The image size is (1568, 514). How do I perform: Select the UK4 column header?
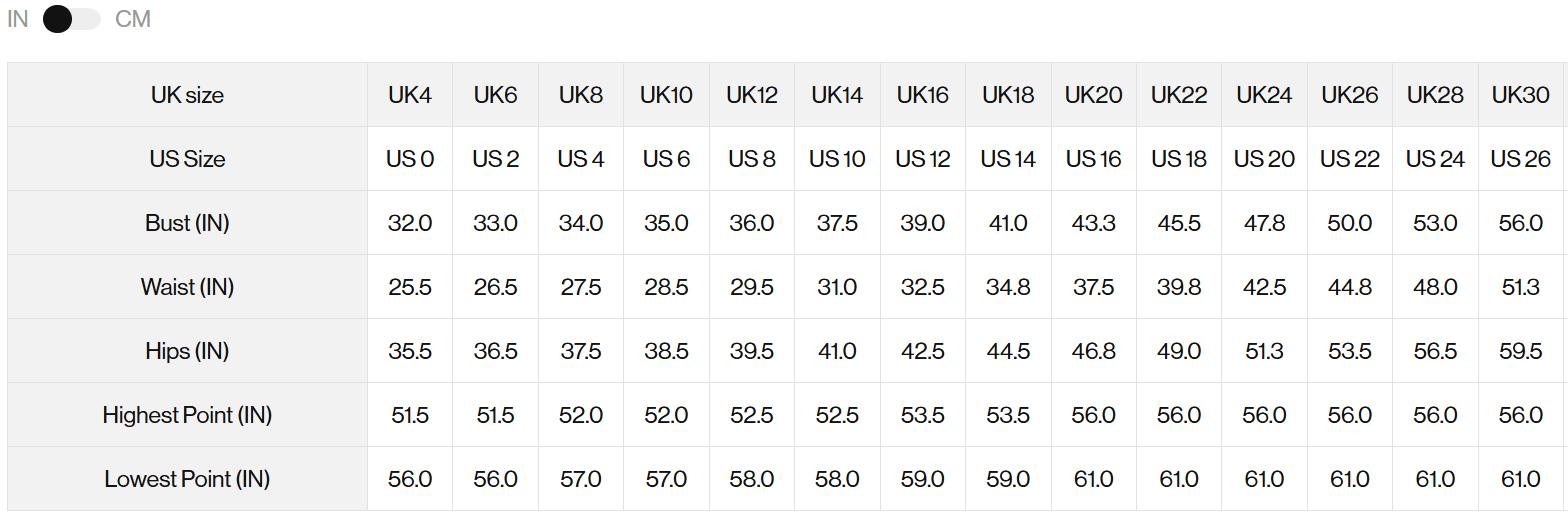(x=410, y=95)
